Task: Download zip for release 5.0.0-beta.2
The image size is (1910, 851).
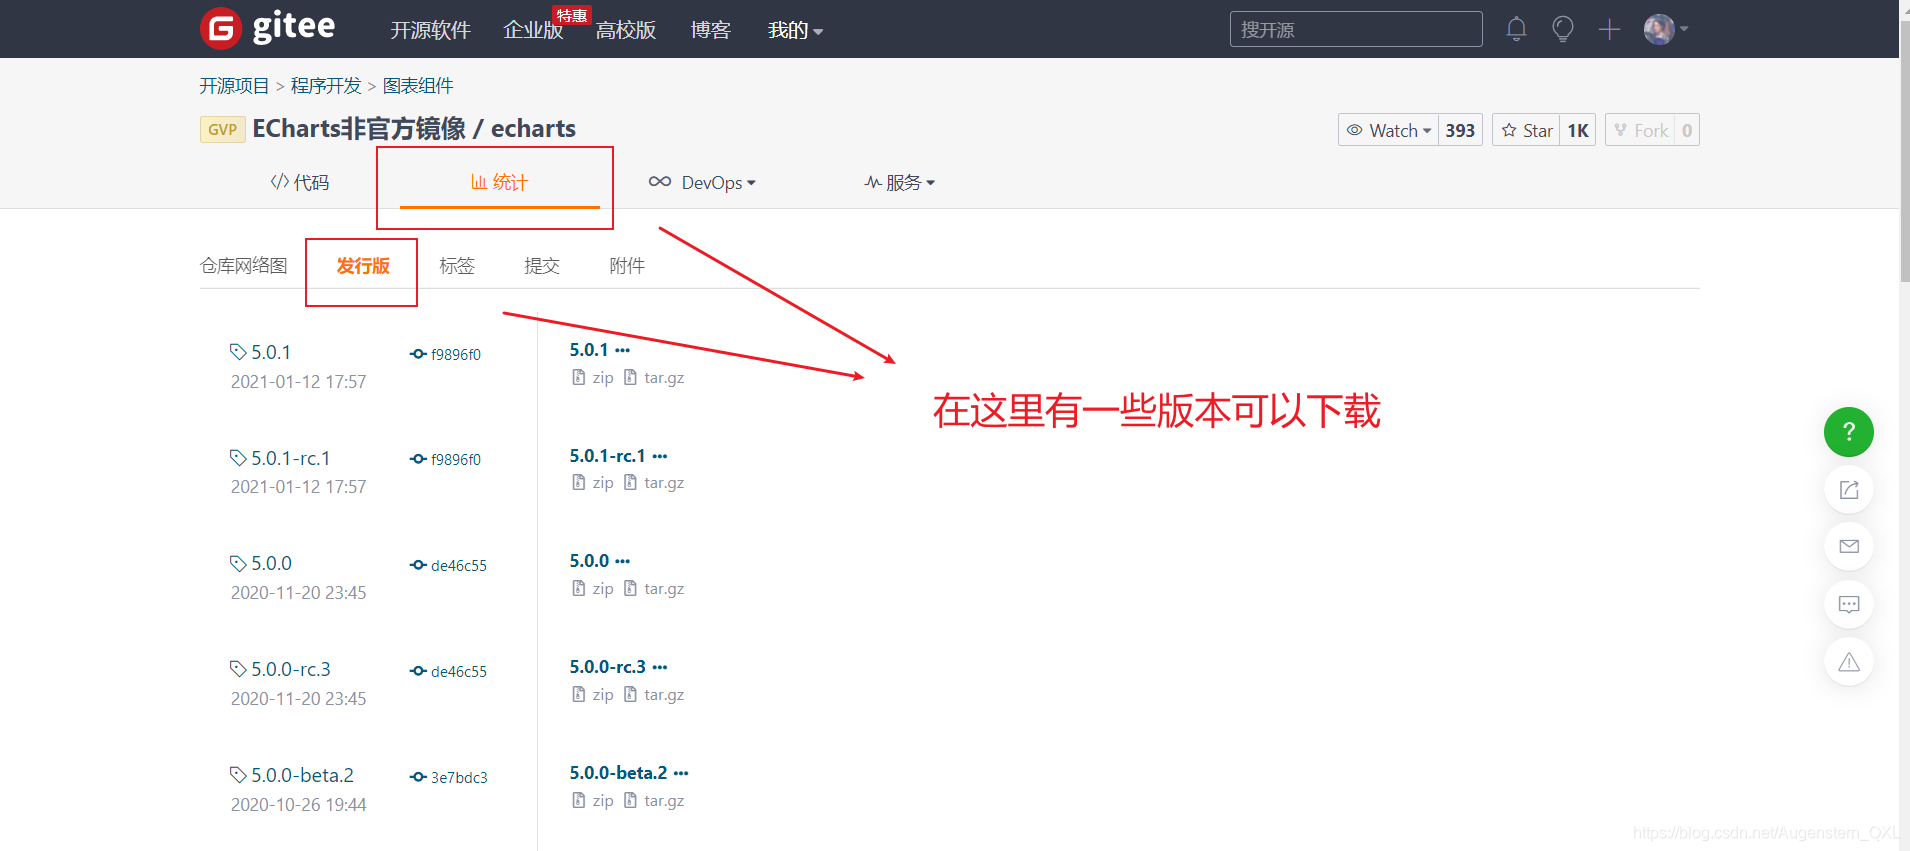Action: [x=593, y=800]
